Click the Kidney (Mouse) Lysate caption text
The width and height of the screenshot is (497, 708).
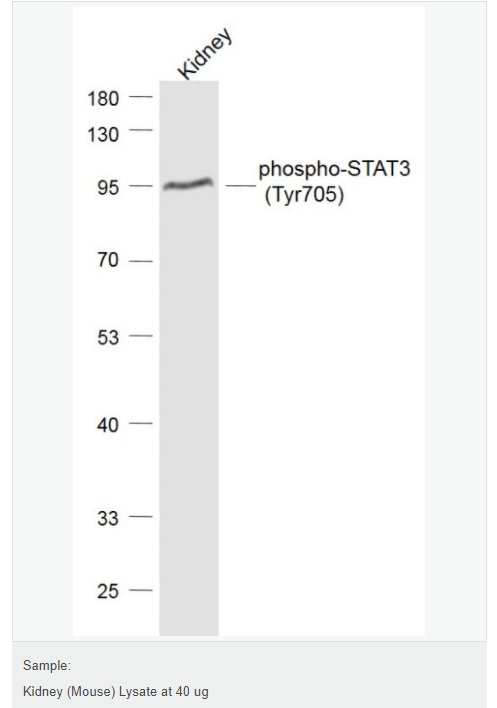pyautogui.click(x=116, y=692)
